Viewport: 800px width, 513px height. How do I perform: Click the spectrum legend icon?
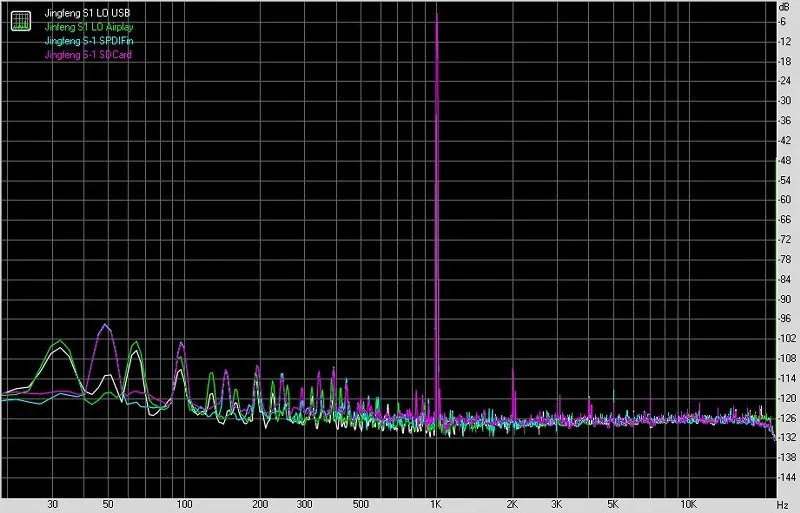tap(20, 20)
